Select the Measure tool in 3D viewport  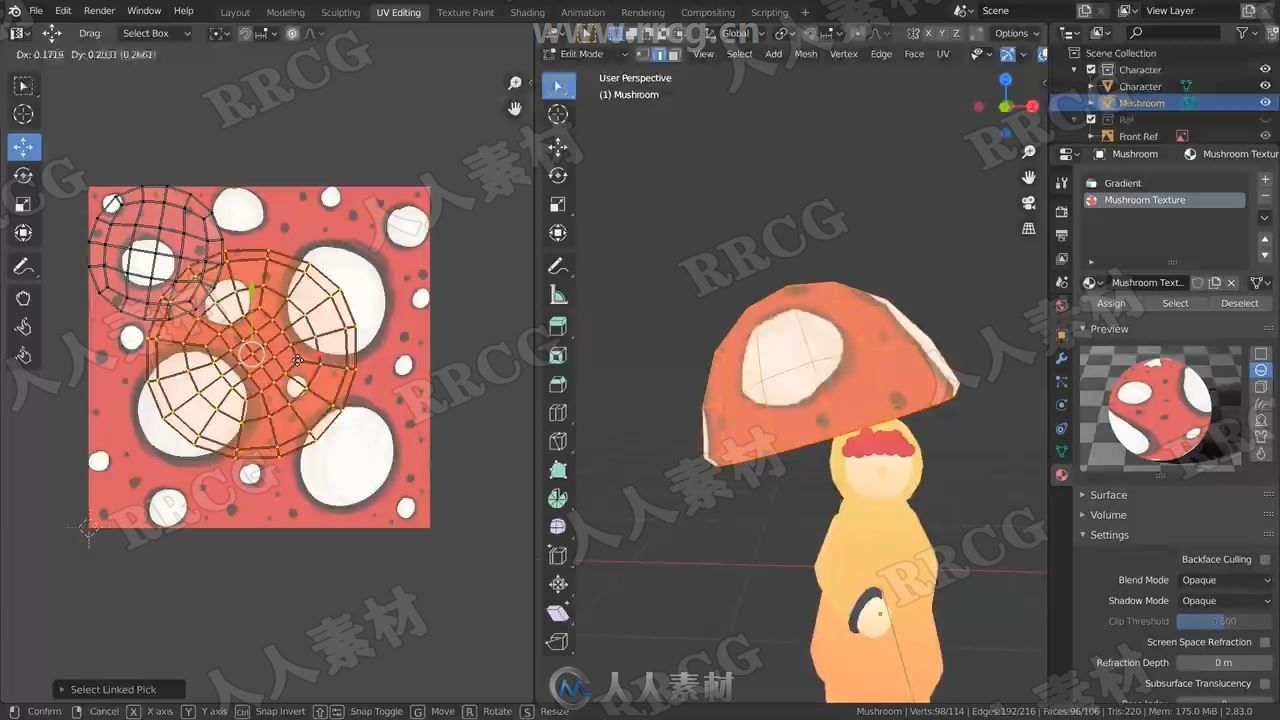pos(558,295)
